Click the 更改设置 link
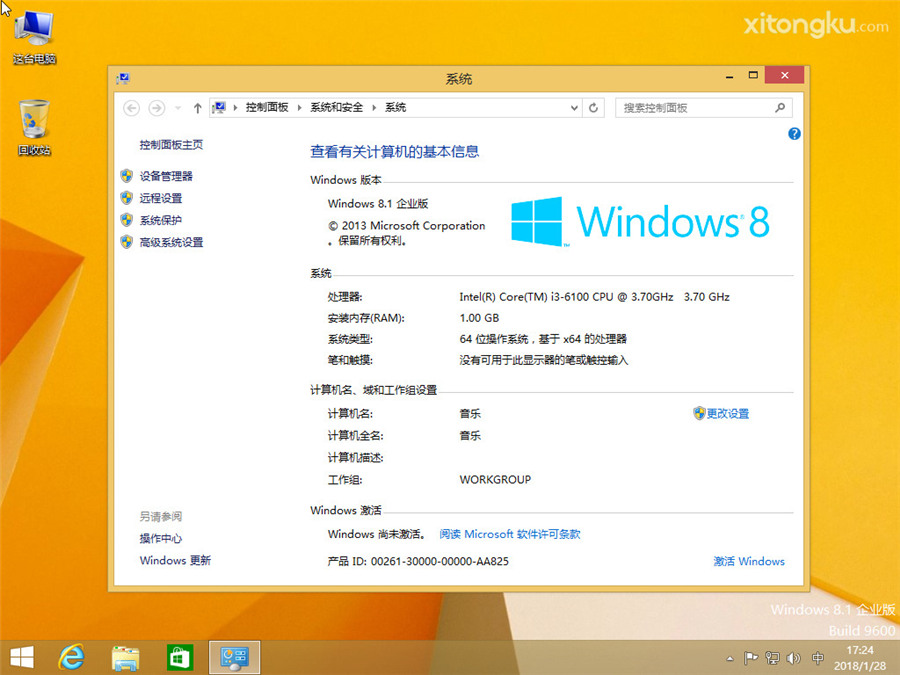 tap(727, 413)
